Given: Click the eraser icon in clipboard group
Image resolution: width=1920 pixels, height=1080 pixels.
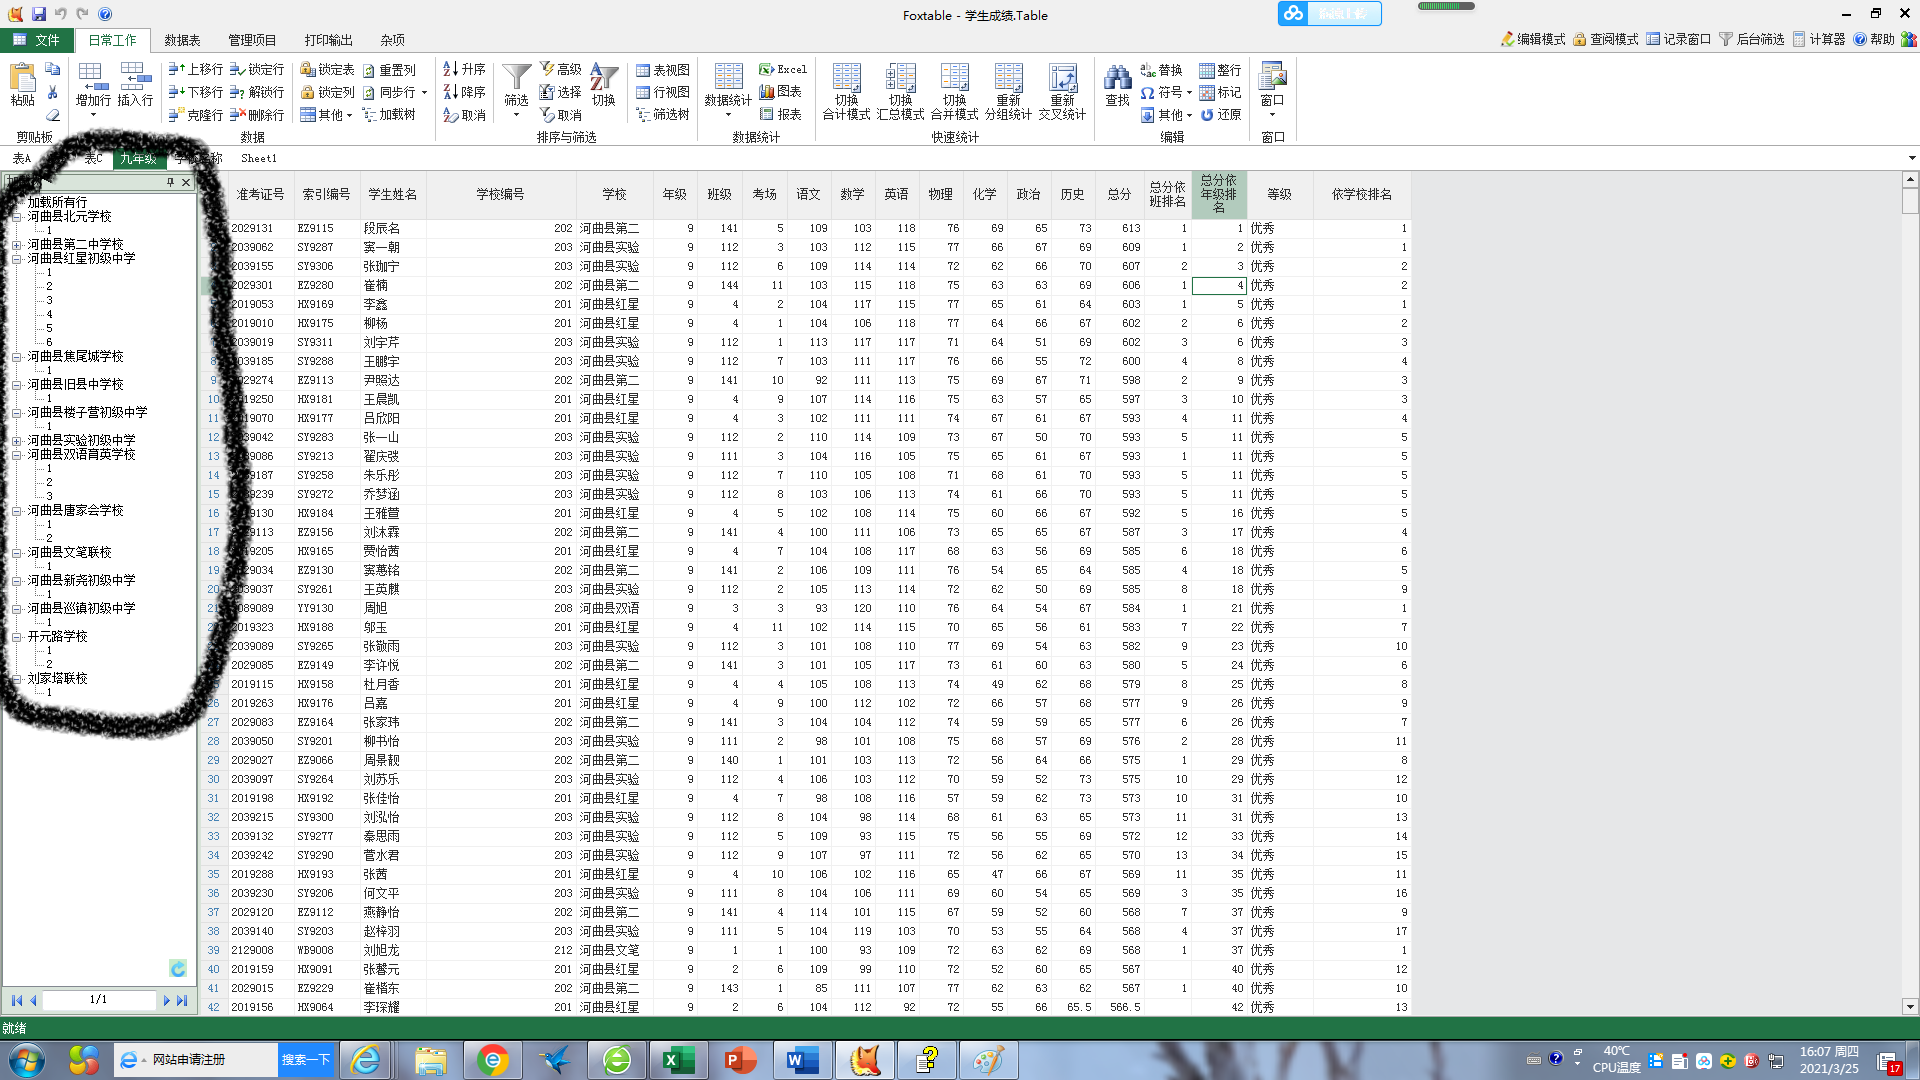Looking at the screenshot, I should pos(53,115).
